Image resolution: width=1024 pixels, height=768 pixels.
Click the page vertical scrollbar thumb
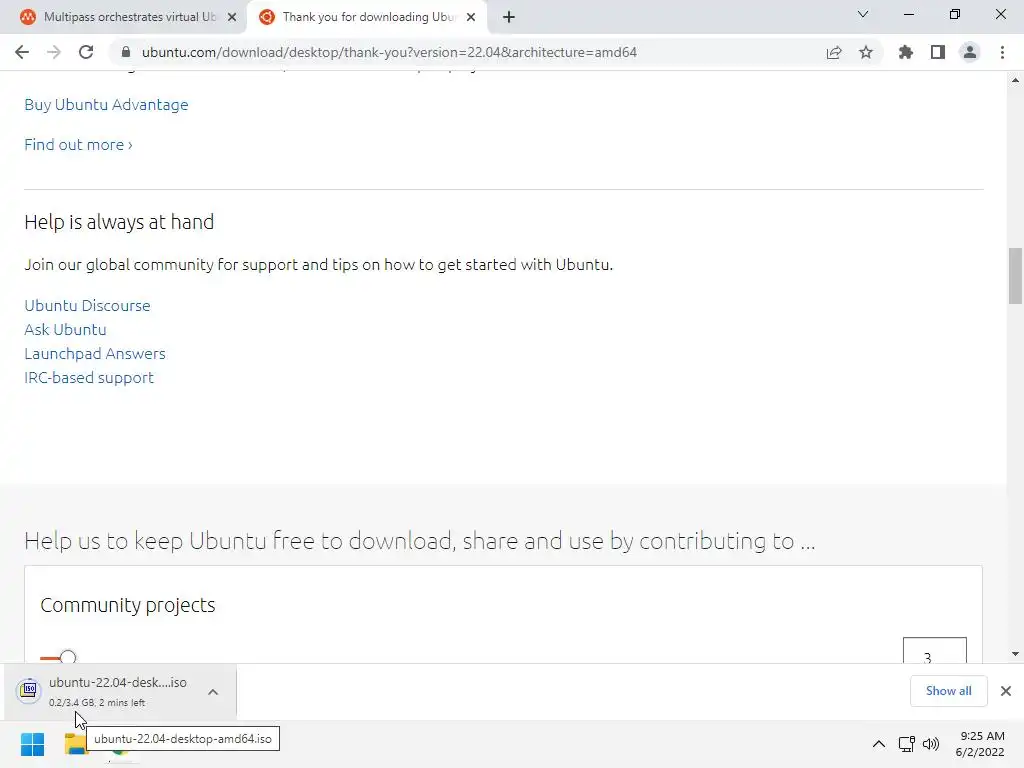[1015, 276]
